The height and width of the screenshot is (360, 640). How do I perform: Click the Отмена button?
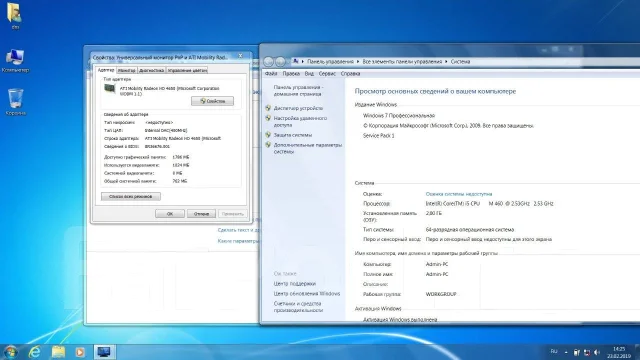click(201, 213)
